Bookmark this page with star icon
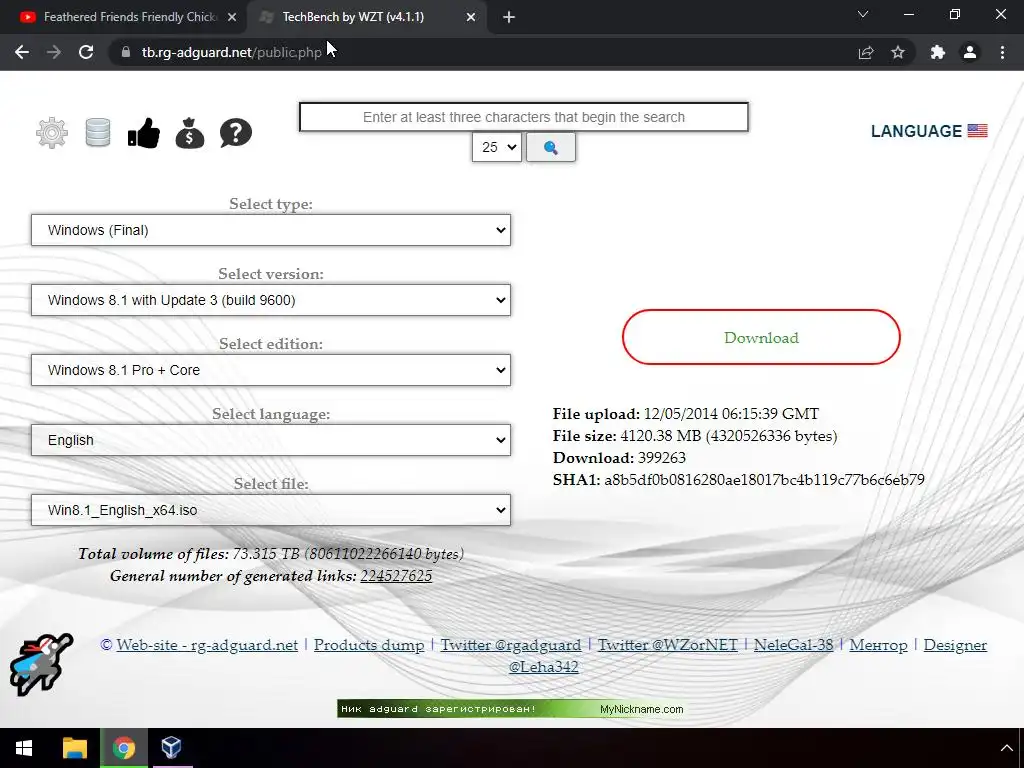The width and height of the screenshot is (1024, 768). pyautogui.click(x=898, y=52)
